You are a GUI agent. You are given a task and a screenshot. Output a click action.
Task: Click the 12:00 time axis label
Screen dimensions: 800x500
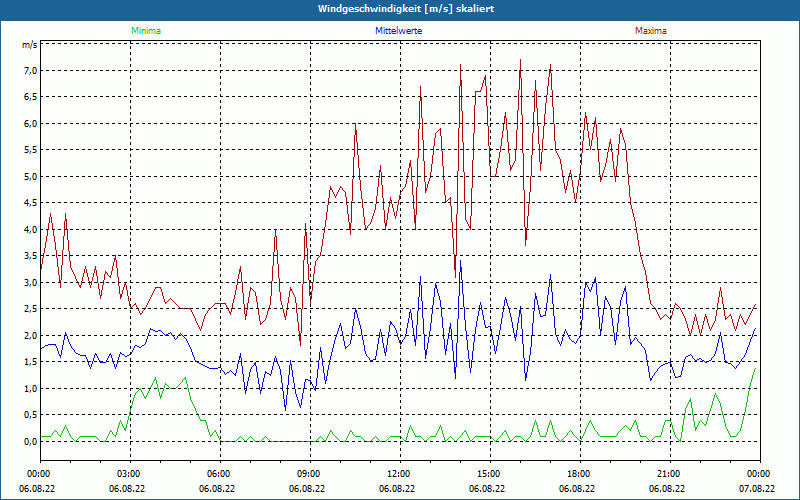(398, 473)
